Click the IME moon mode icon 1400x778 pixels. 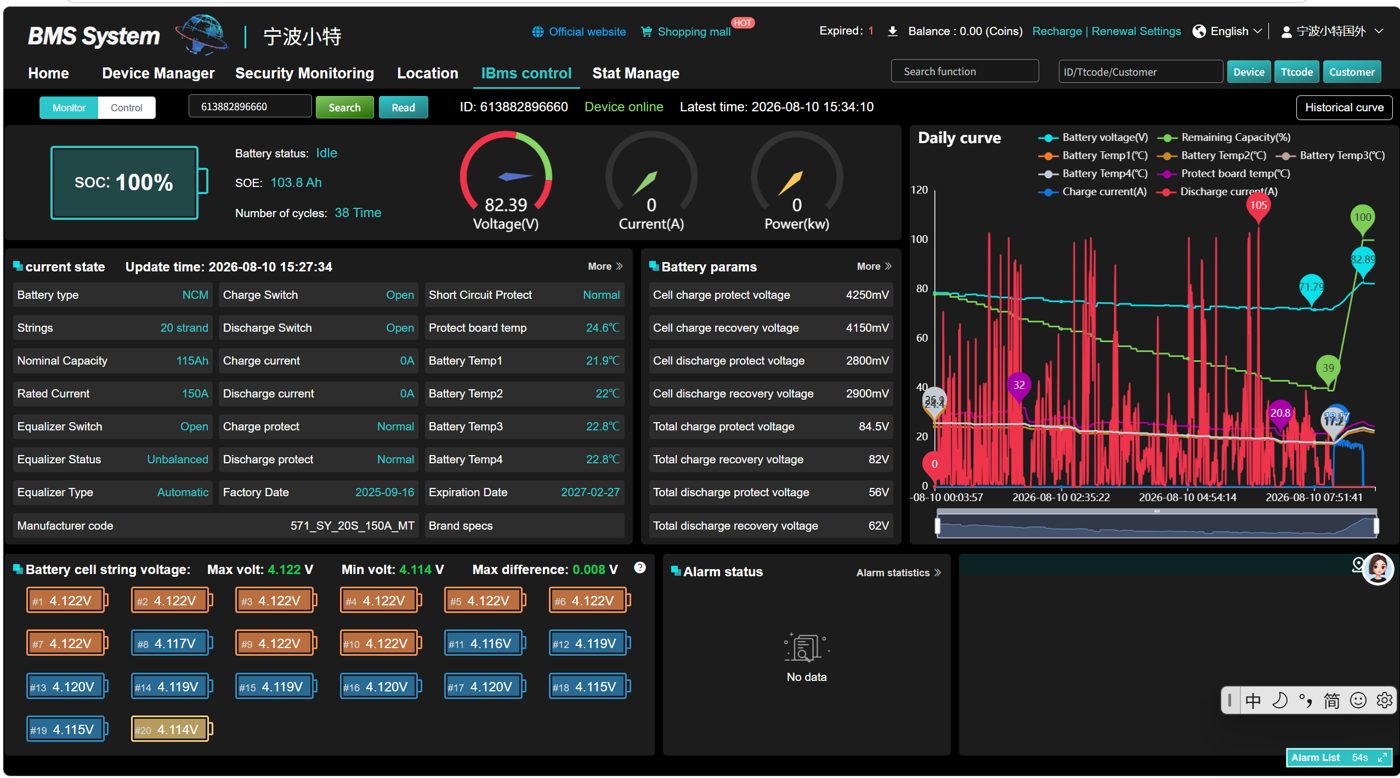[x=1279, y=700]
